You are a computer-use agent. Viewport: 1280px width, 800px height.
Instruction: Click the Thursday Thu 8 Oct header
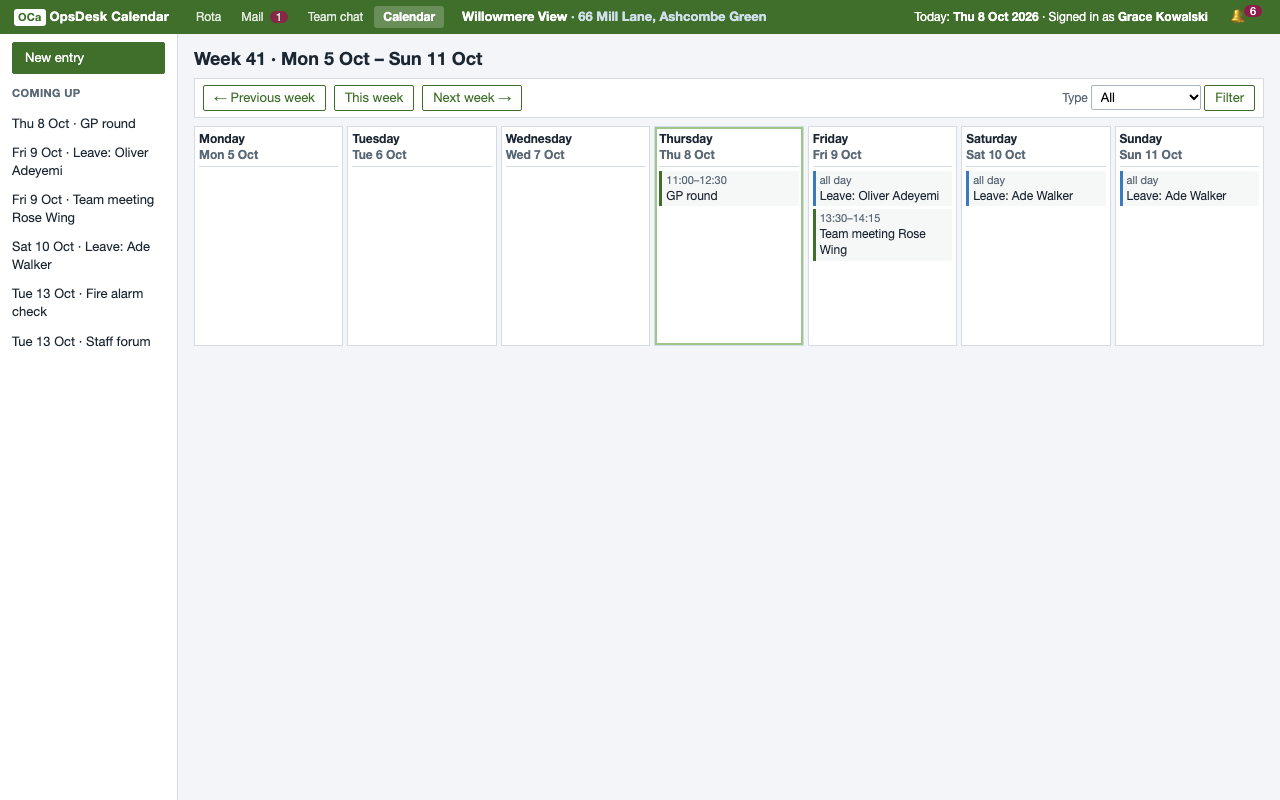click(x=729, y=147)
